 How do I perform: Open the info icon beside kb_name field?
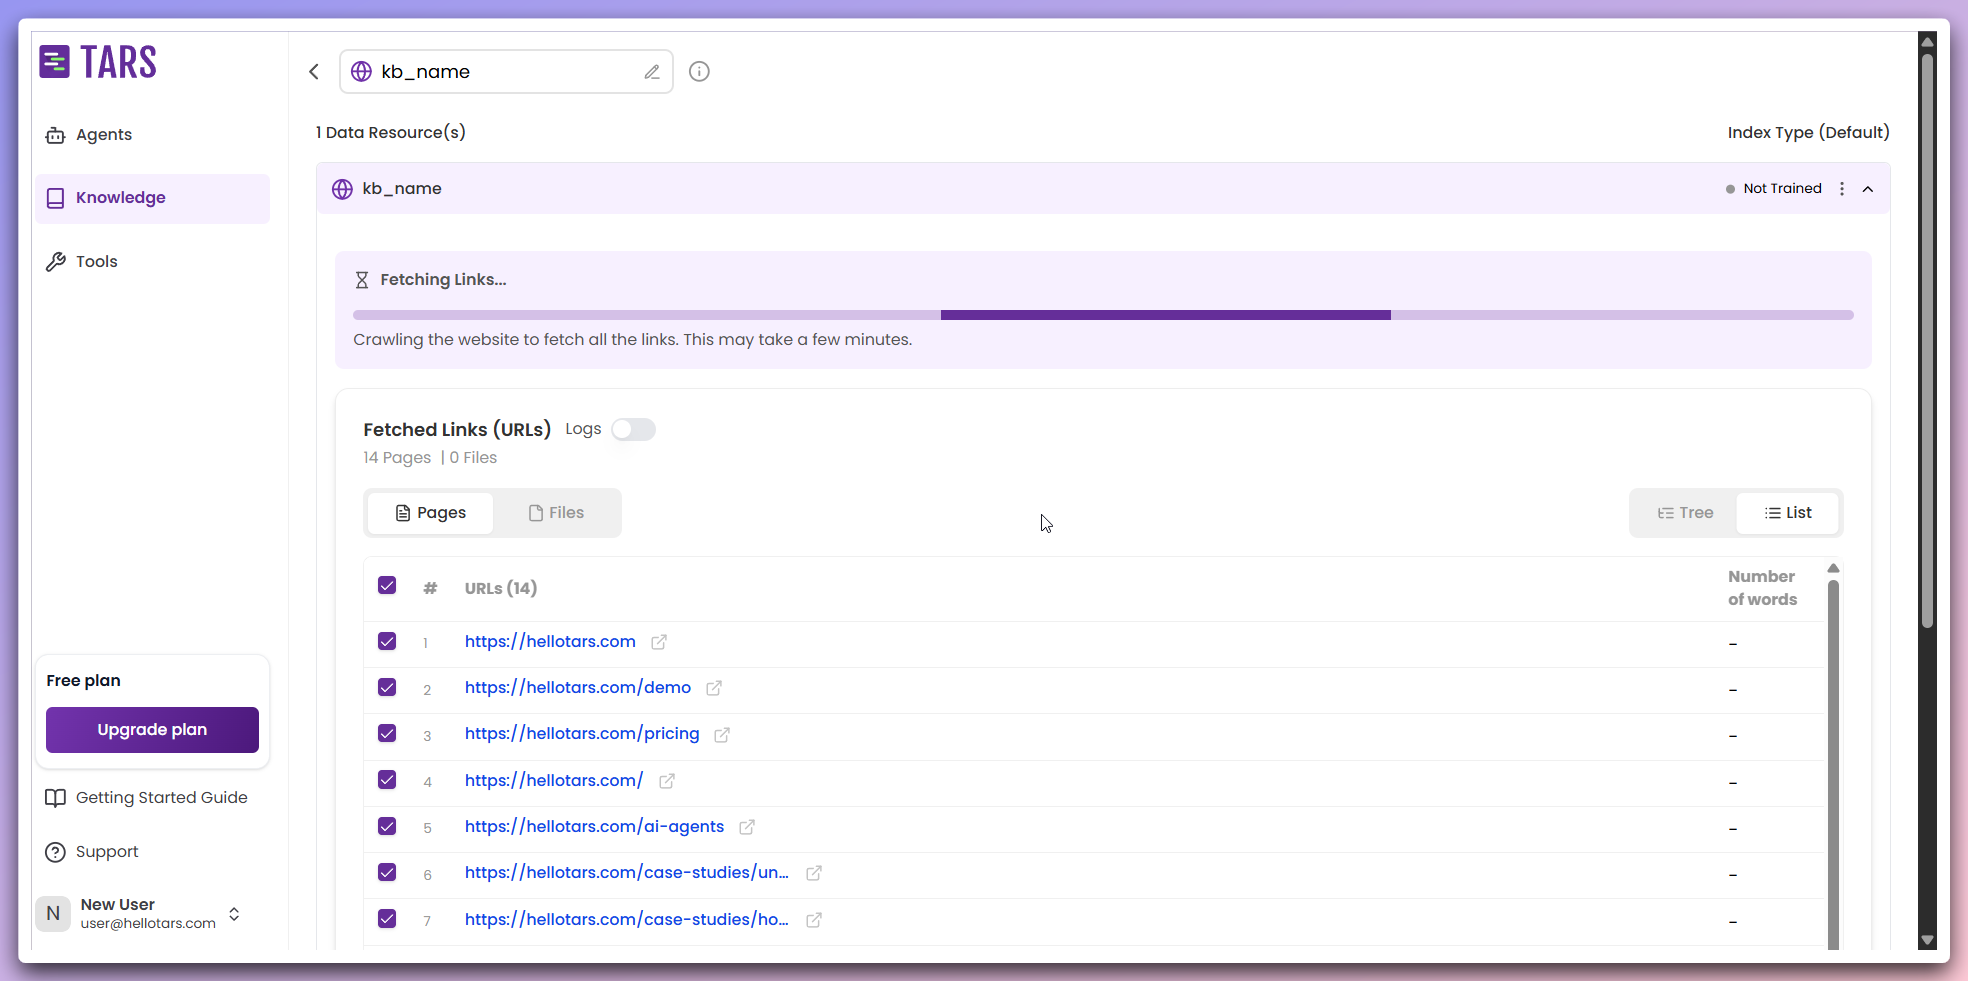point(699,71)
